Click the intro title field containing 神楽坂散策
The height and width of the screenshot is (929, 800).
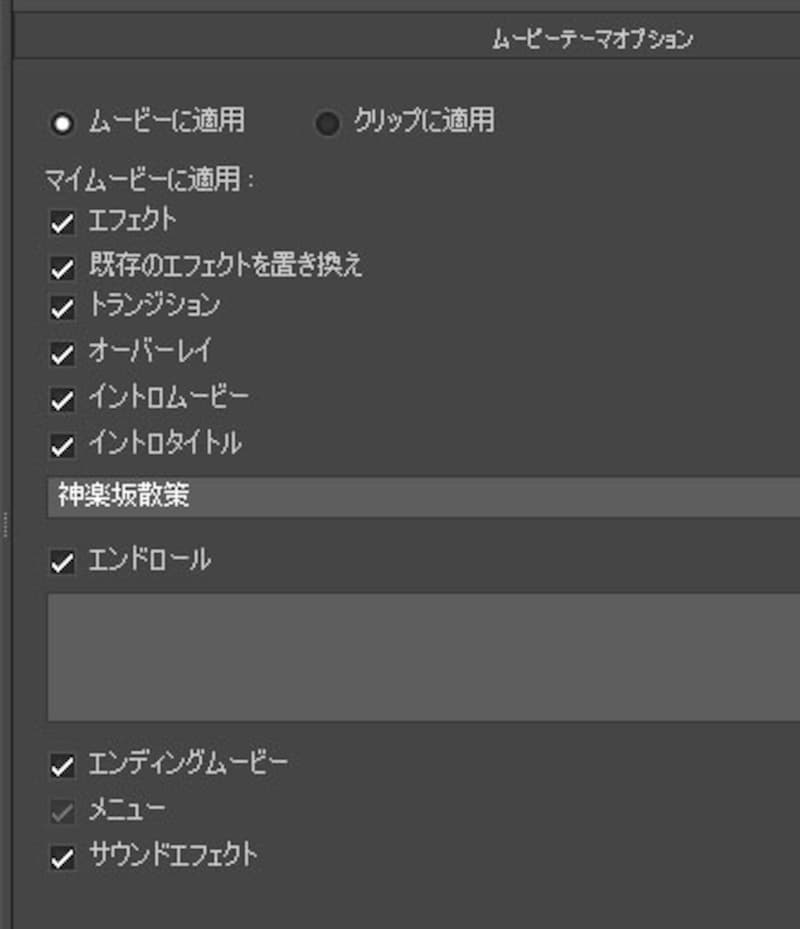[x=420, y=497]
